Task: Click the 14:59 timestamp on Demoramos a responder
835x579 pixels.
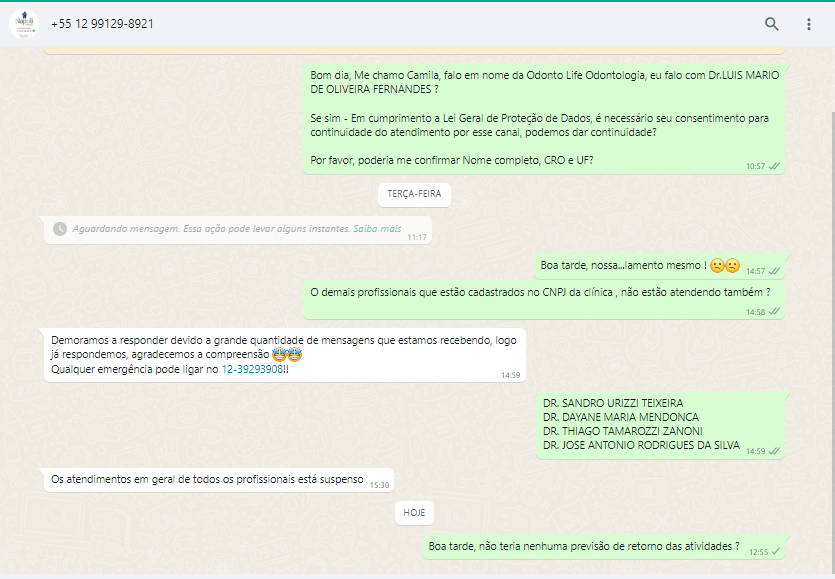Action: coord(510,376)
